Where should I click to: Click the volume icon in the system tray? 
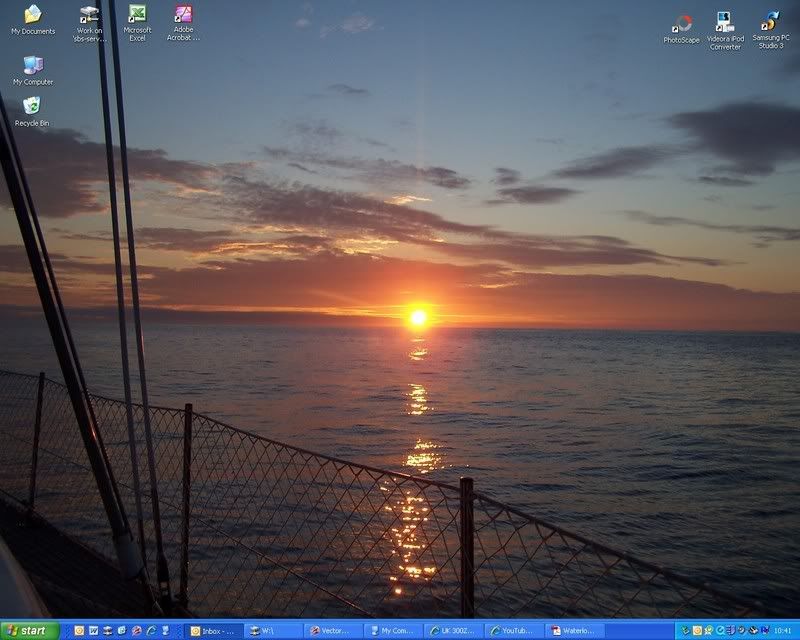pos(752,630)
